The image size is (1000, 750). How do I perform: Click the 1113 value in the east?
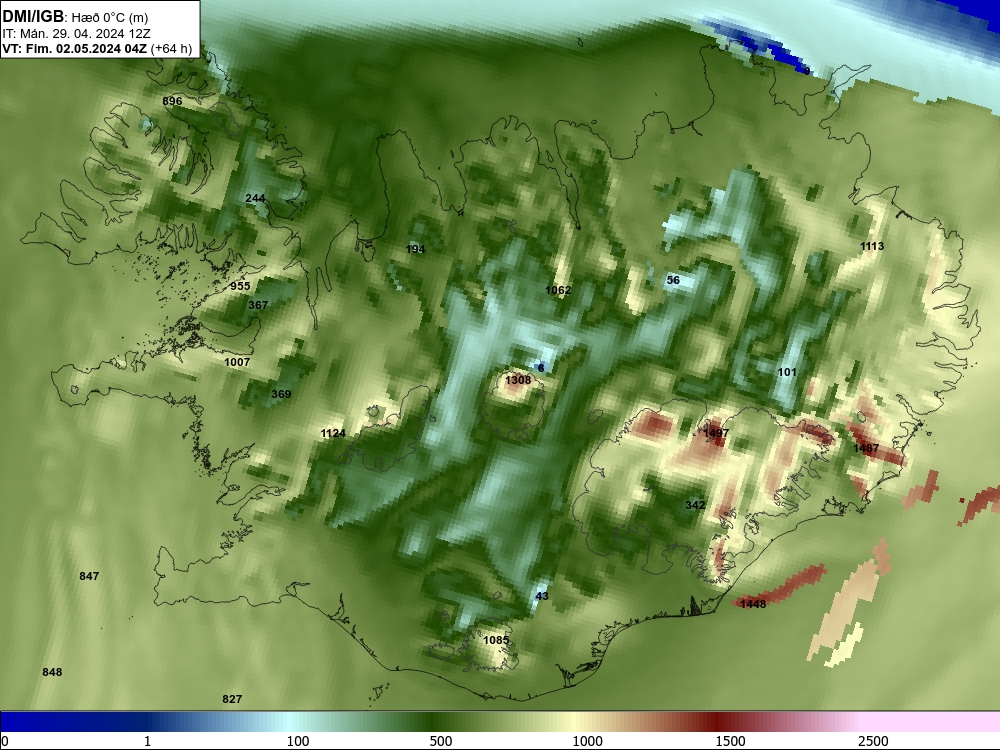pyautogui.click(x=872, y=247)
